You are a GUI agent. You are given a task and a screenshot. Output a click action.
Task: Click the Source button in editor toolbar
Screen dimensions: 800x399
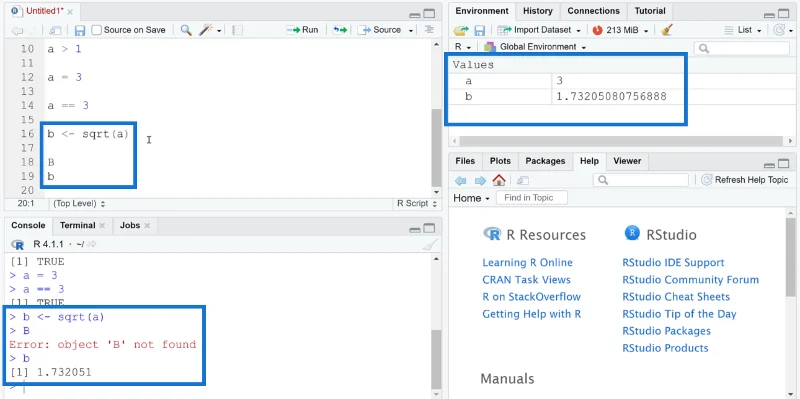tap(380, 30)
